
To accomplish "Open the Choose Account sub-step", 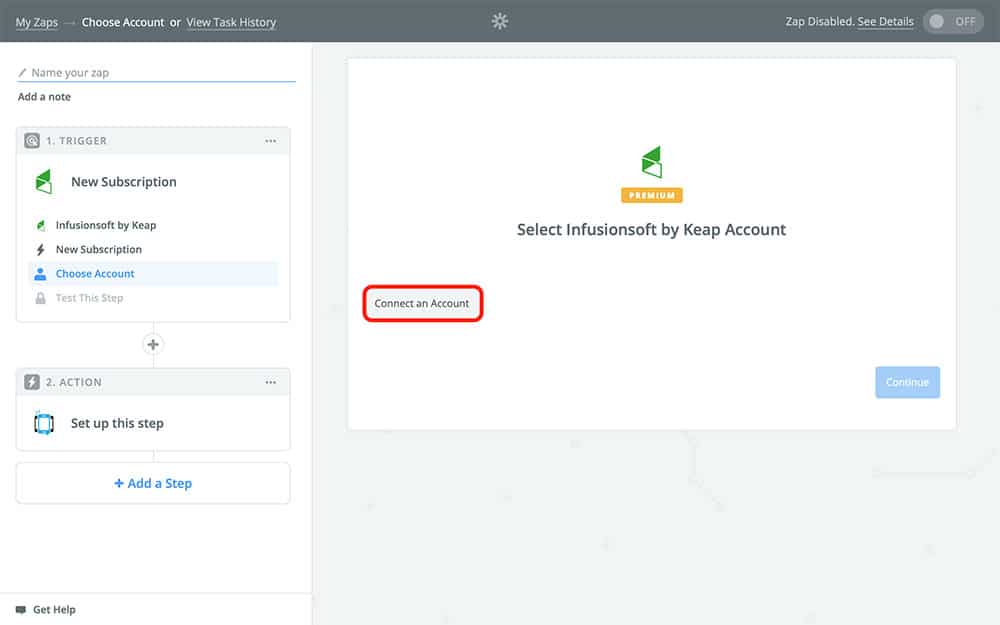I will click(95, 274).
